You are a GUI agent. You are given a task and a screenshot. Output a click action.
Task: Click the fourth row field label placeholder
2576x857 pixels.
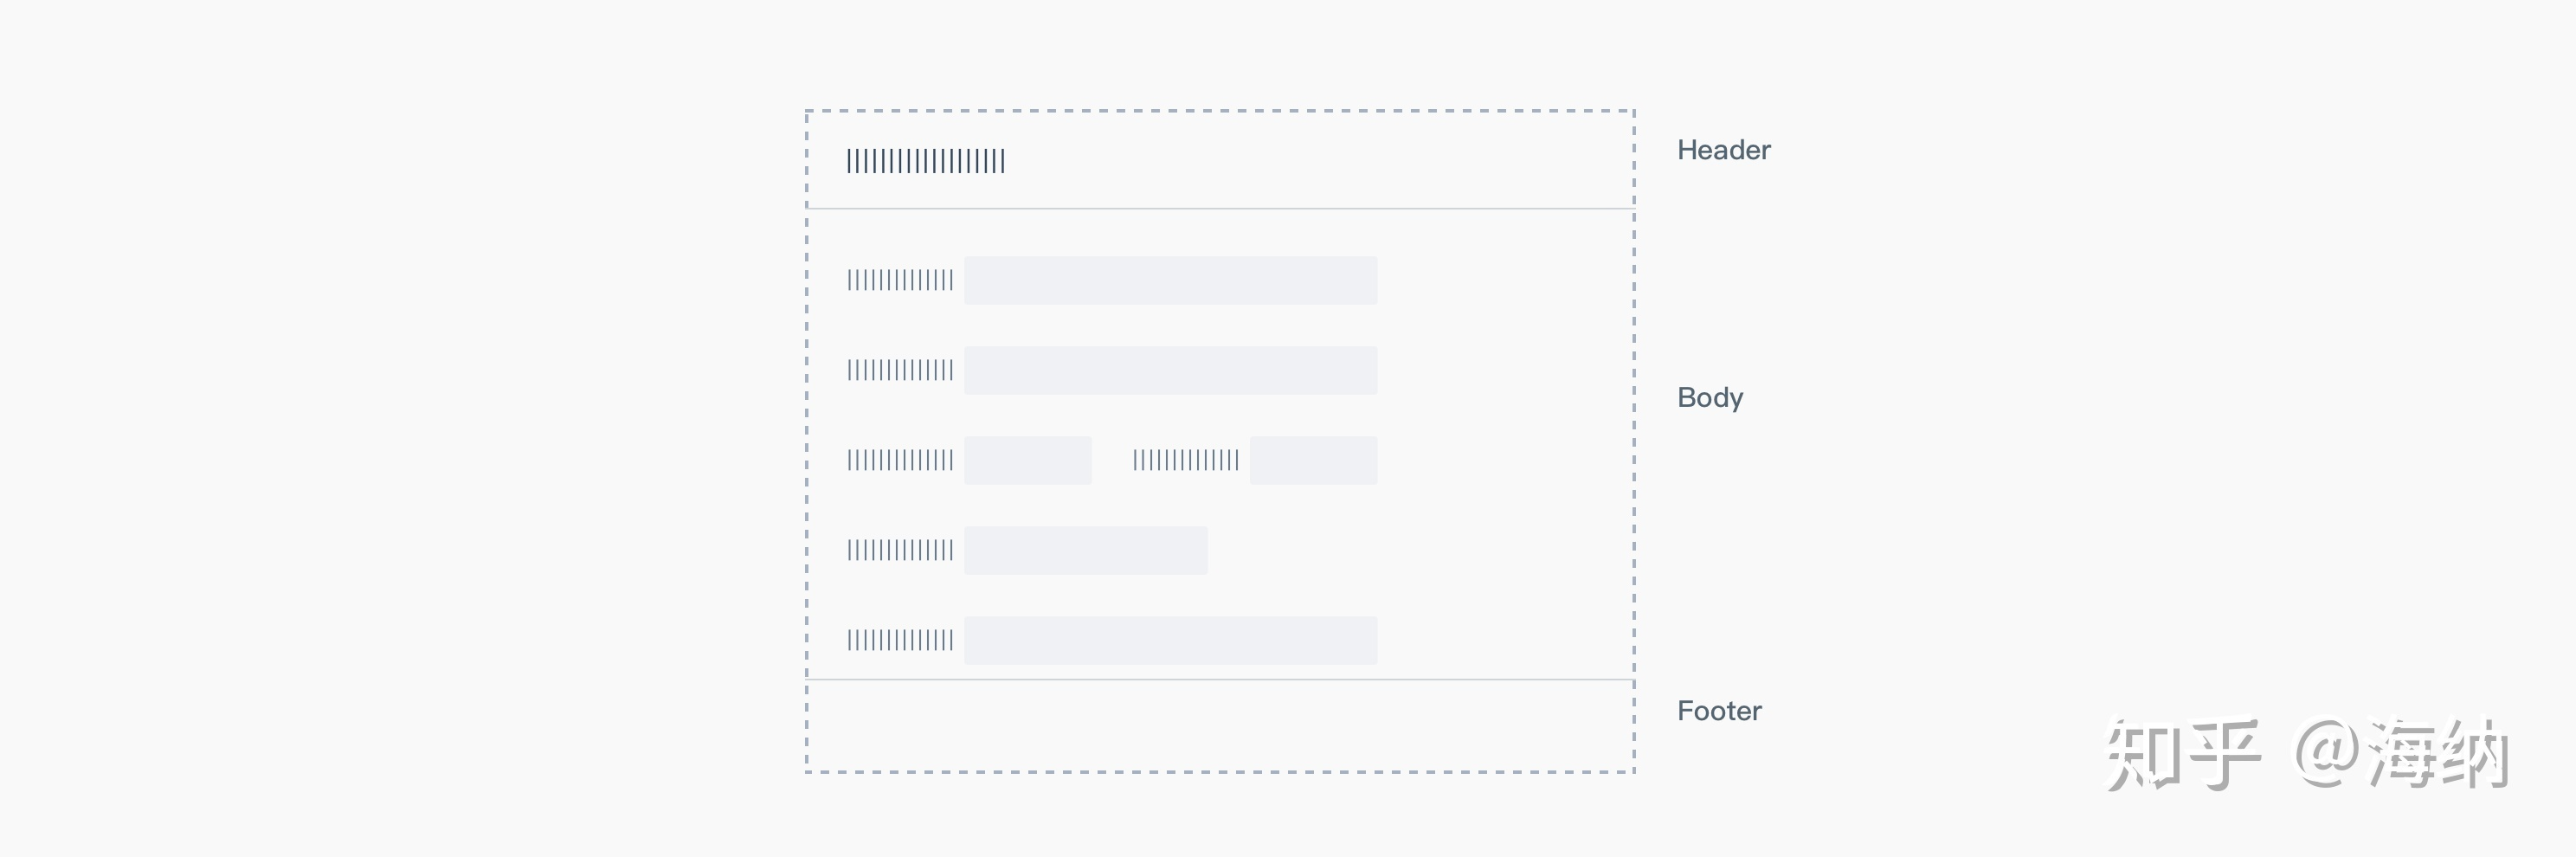pyautogui.click(x=900, y=550)
